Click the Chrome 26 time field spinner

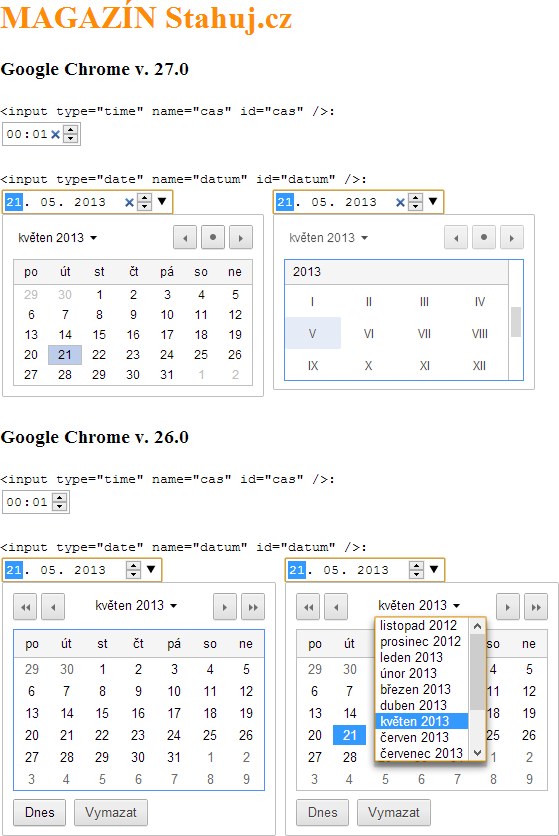tap(59, 502)
